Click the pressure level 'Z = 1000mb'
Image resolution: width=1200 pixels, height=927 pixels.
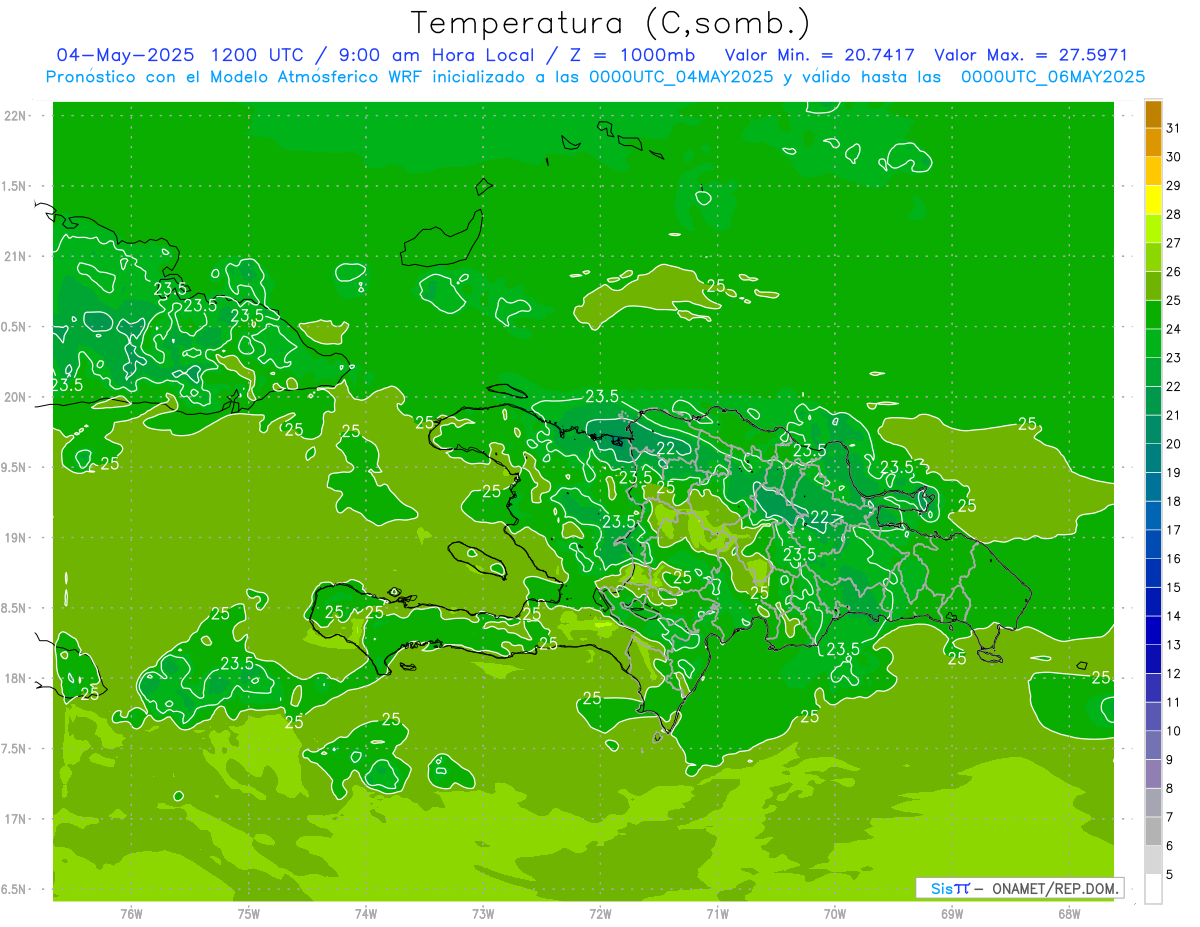[x=633, y=55]
